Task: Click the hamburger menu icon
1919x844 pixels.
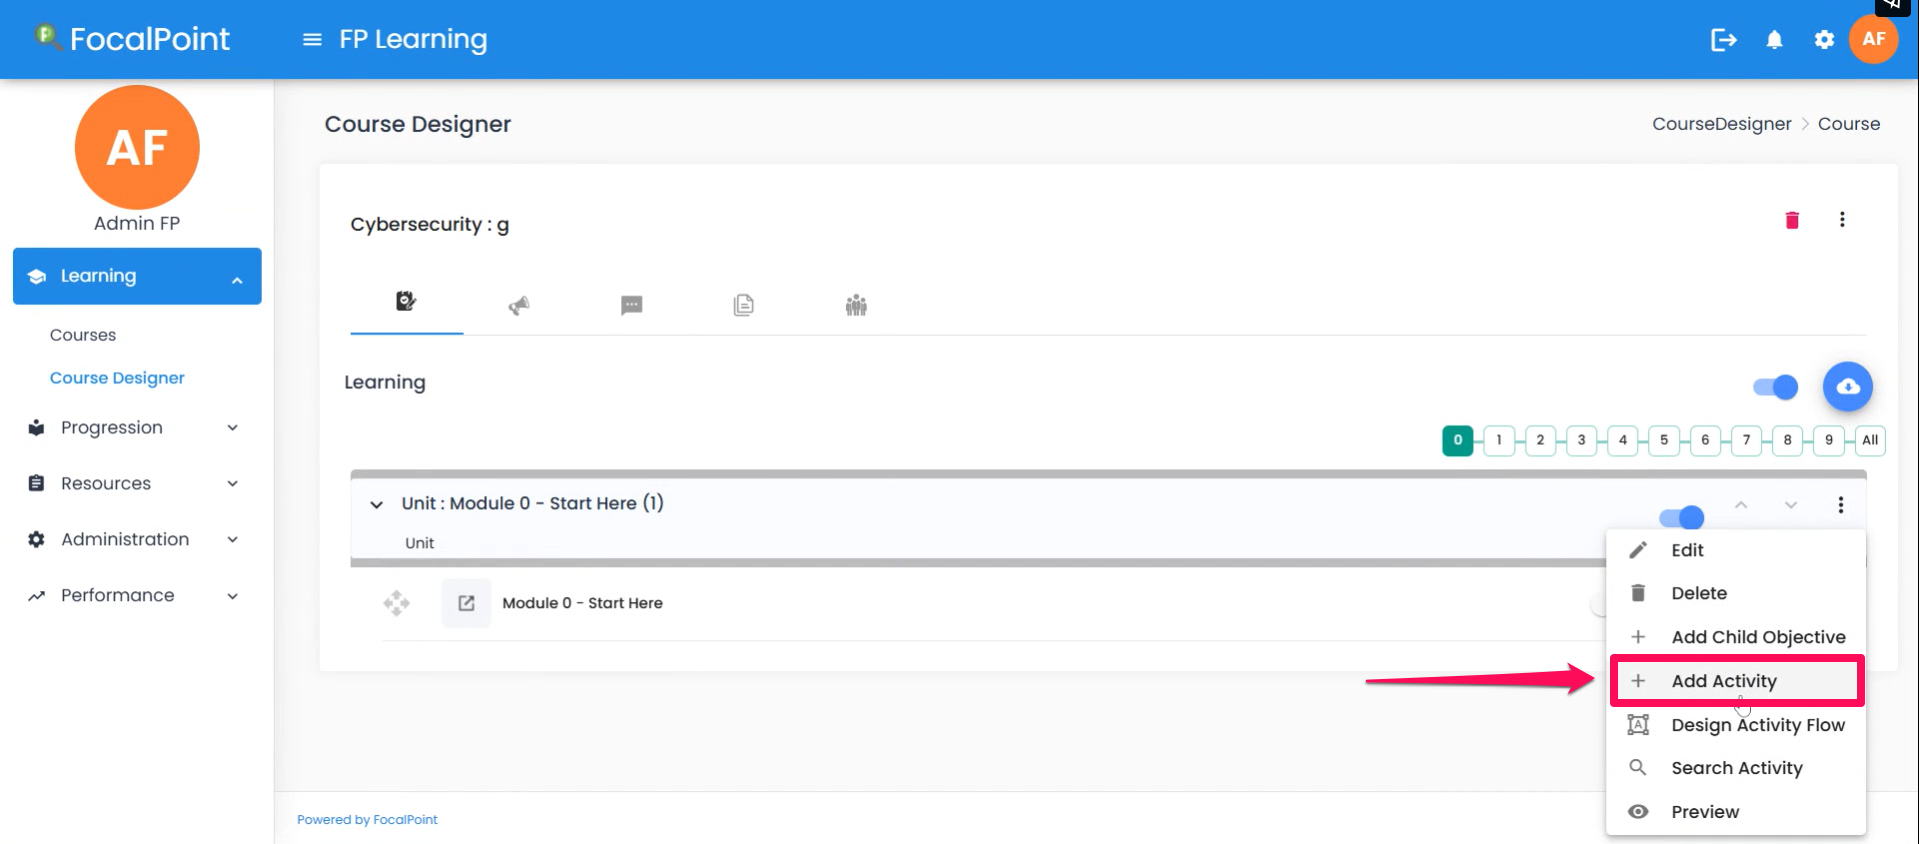Action: (312, 40)
